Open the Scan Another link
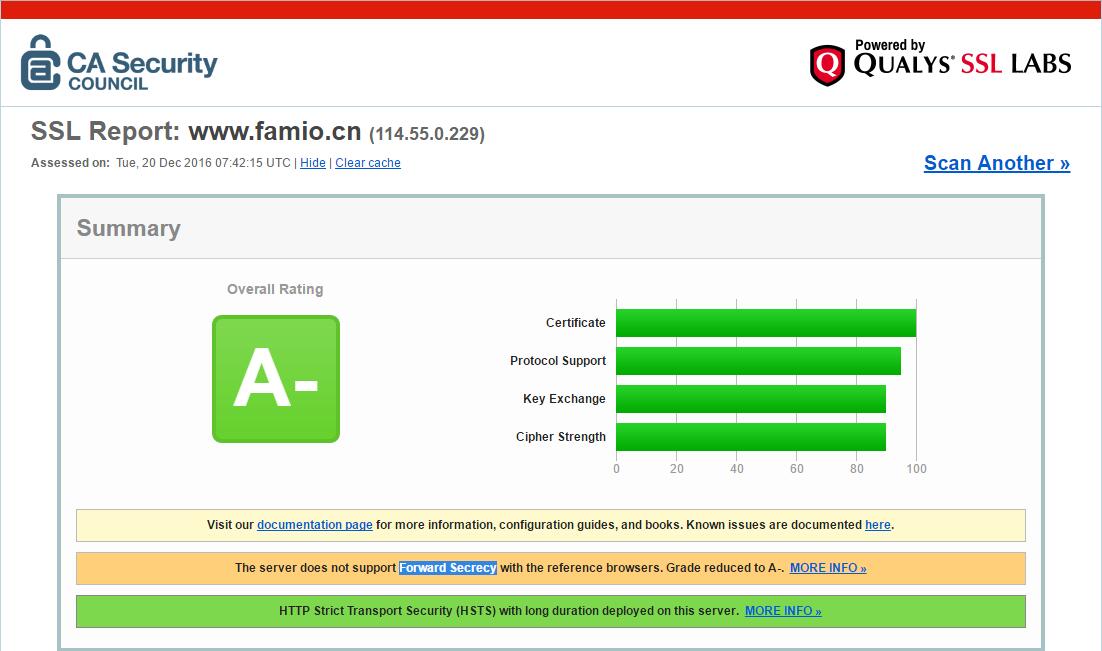The width and height of the screenshot is (1102, 651). coord(997,163)
